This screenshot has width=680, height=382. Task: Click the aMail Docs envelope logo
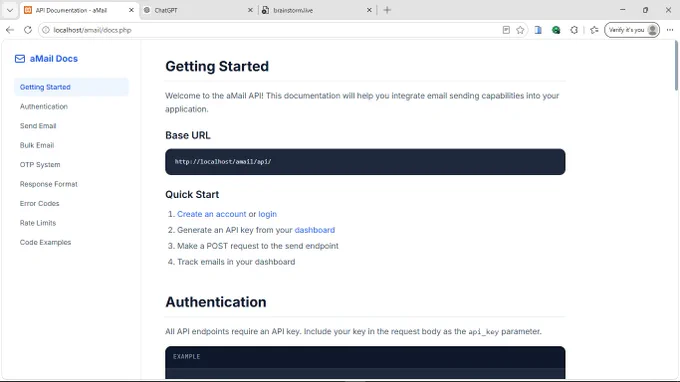(x=20, y=59)
